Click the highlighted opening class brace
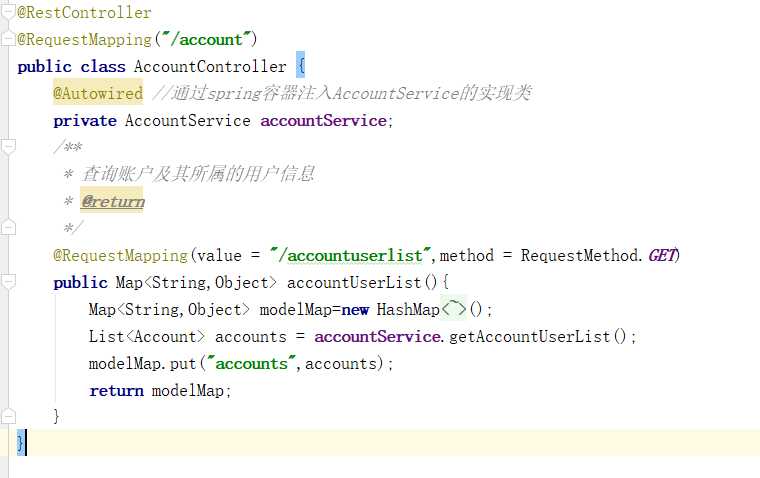Screen dimensions: 760x478 [x=301, y=65]
